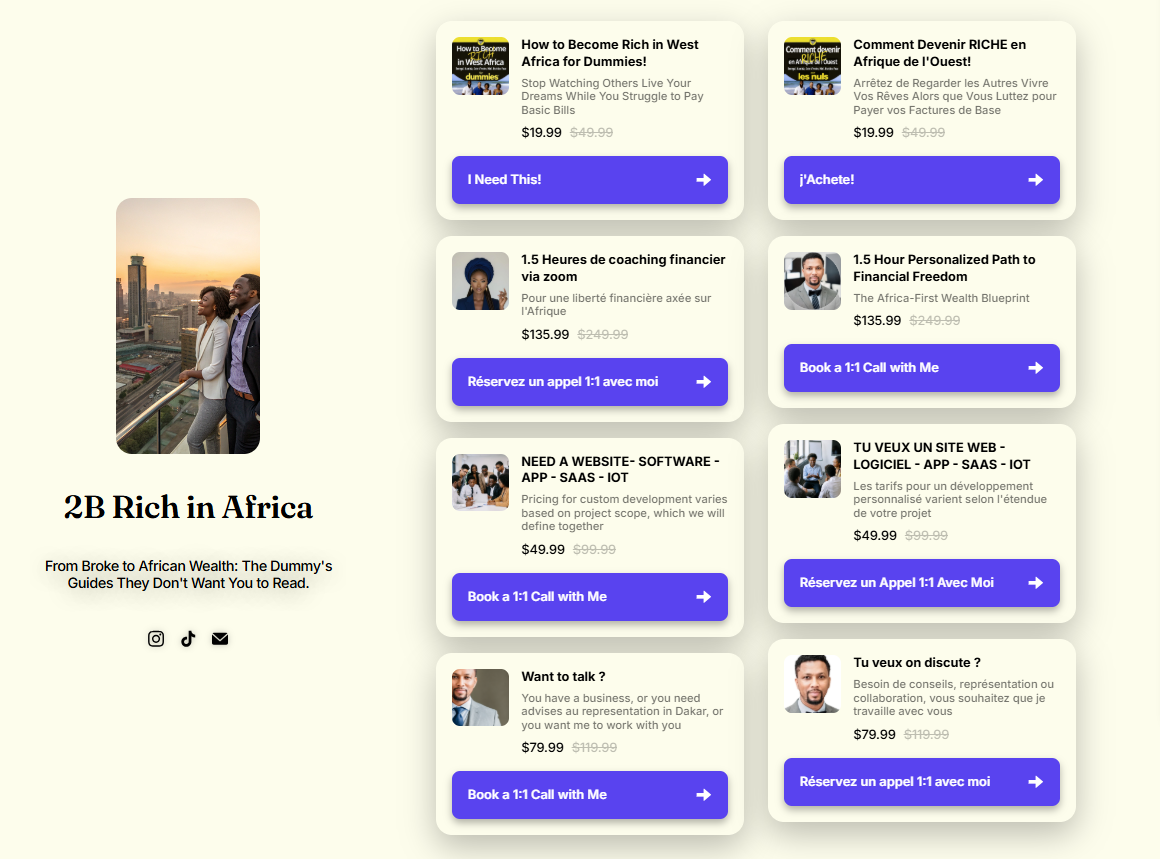The height and width of the screenshot is (859, 1160).
Task: Open the TikTok profile icon
Action: [188, 639]
